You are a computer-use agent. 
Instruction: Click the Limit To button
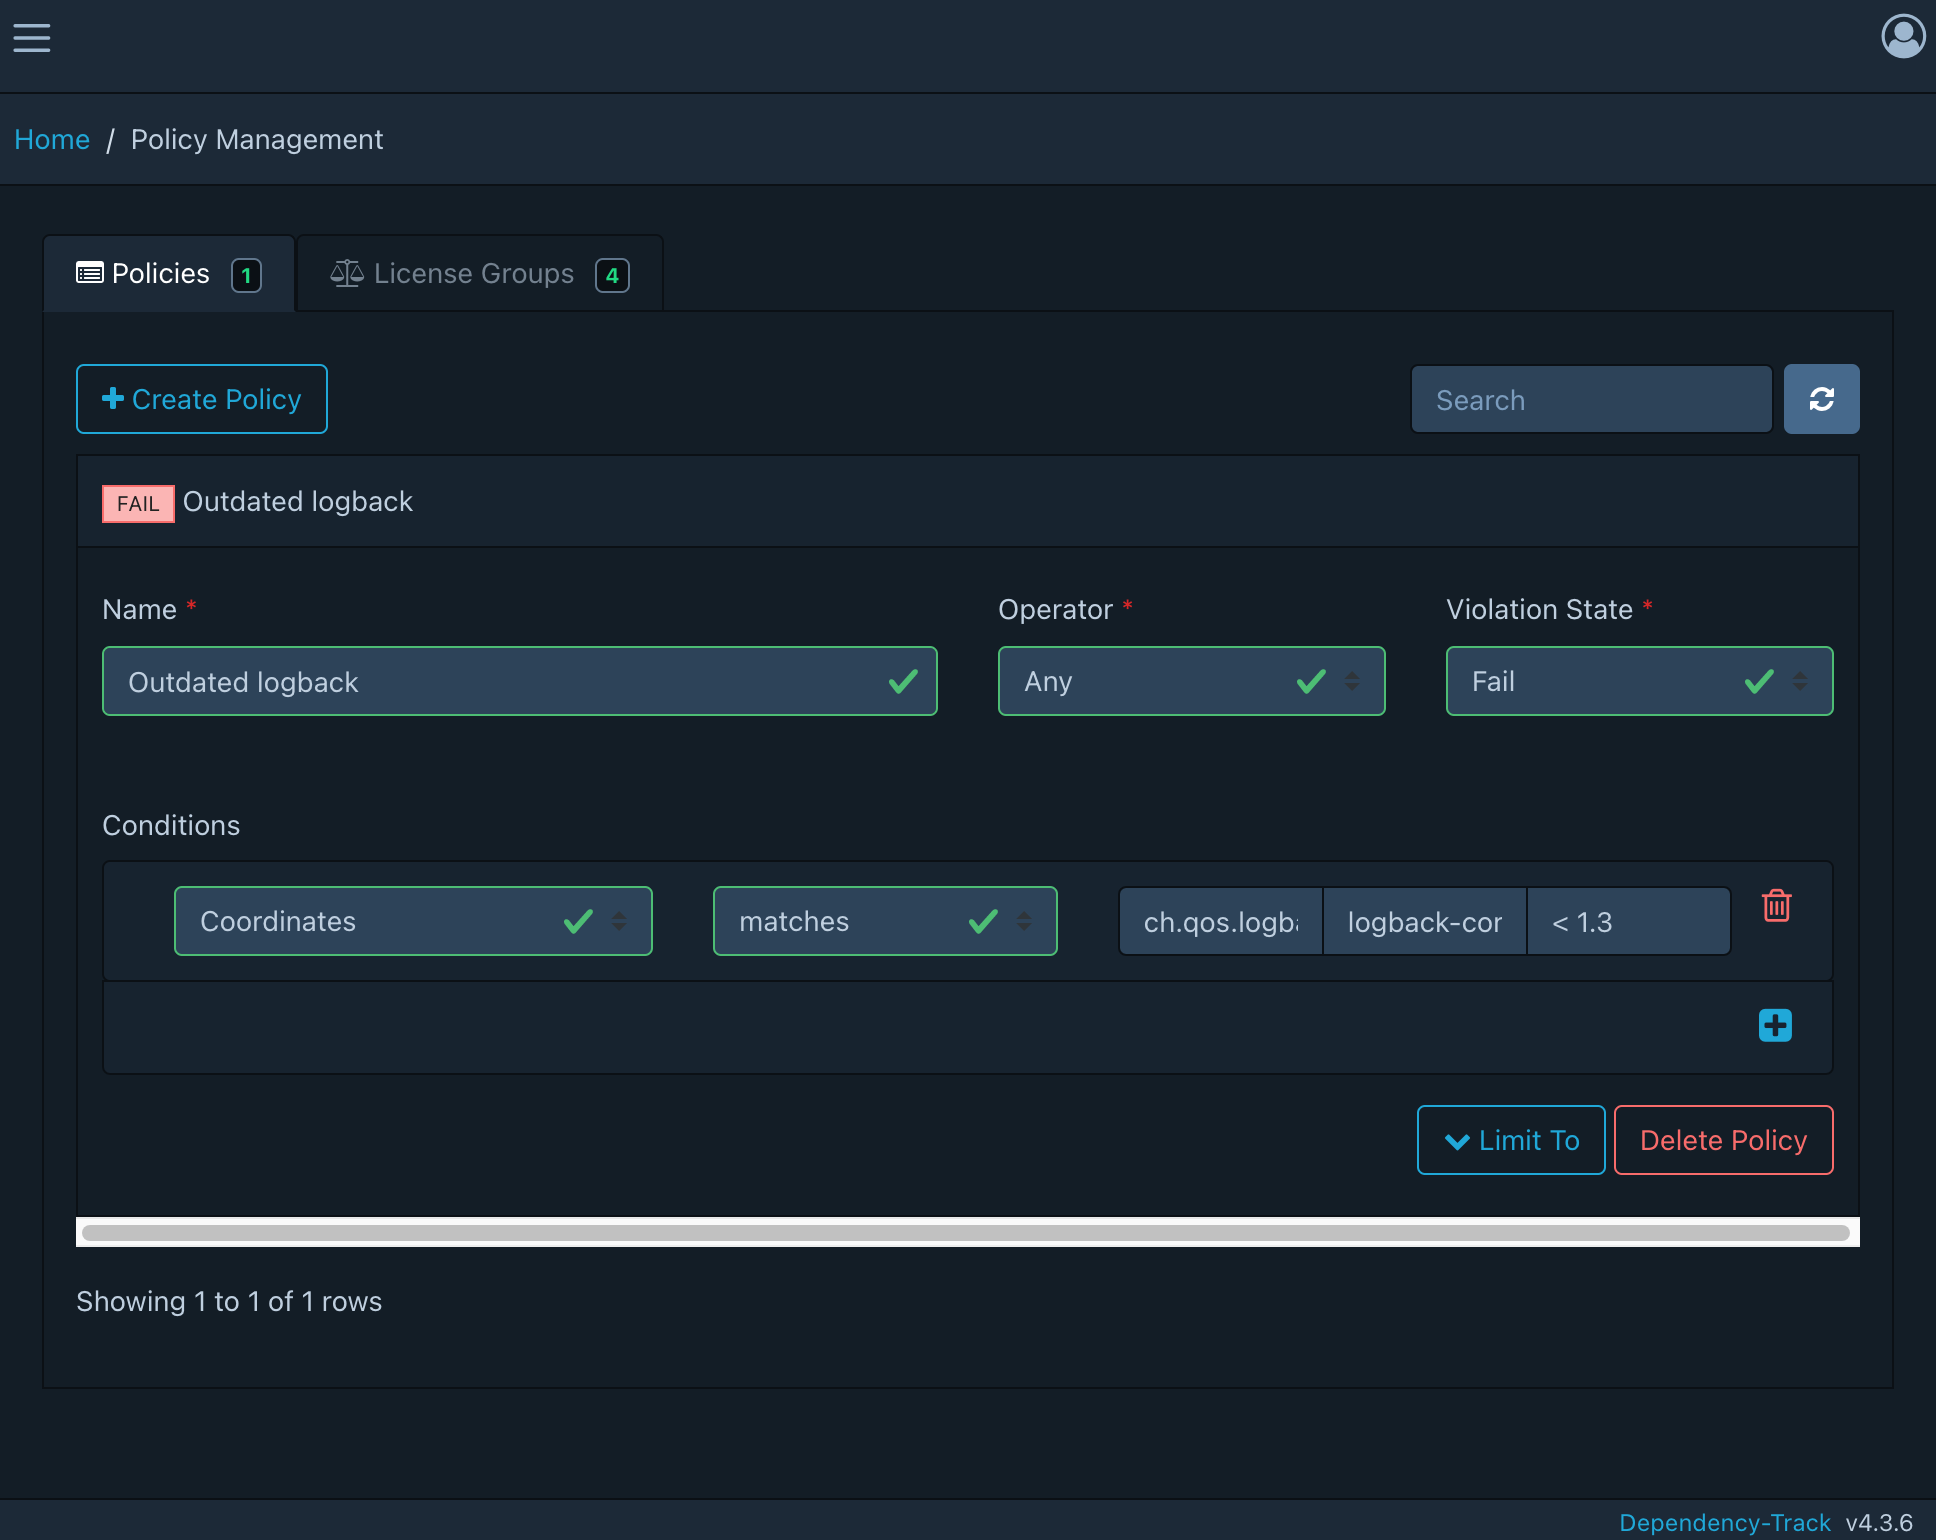coord(1512,1141)
